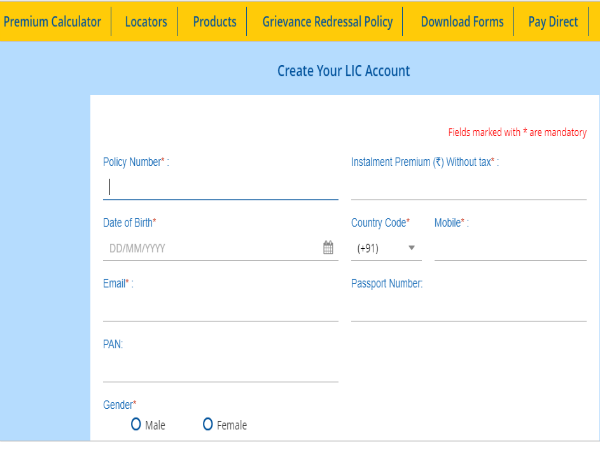Select the Male gender radio button
The width and height of the screenshot is (600, 450).
(x=136, y=425)
